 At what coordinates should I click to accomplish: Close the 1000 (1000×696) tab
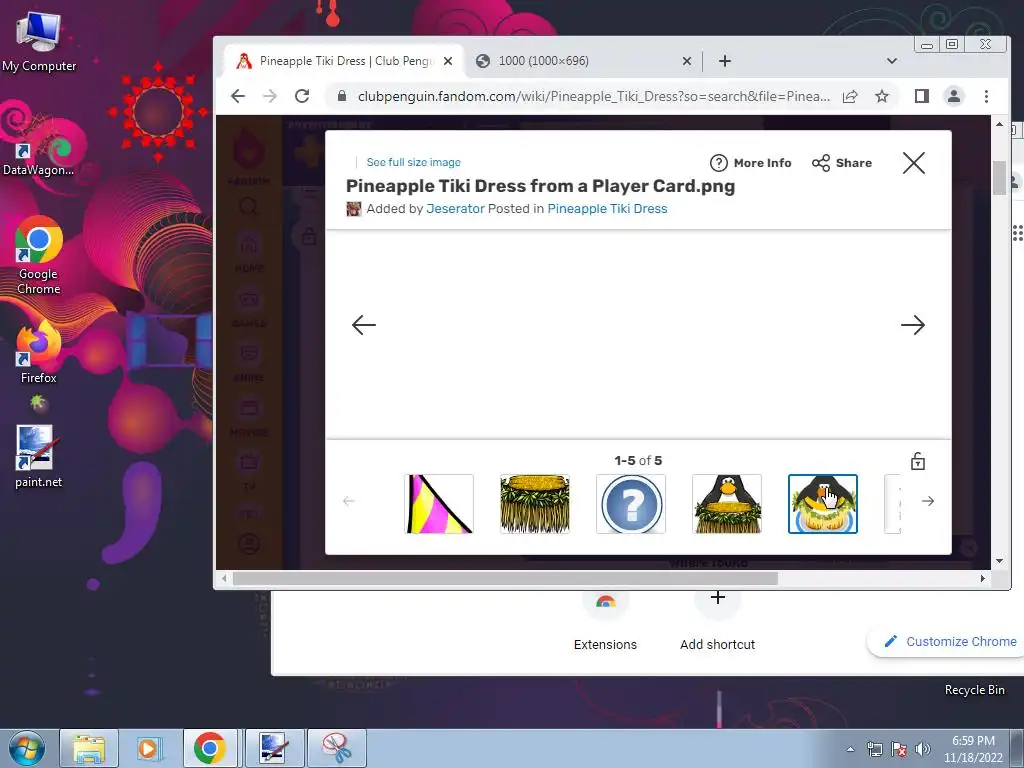(686, 61)
